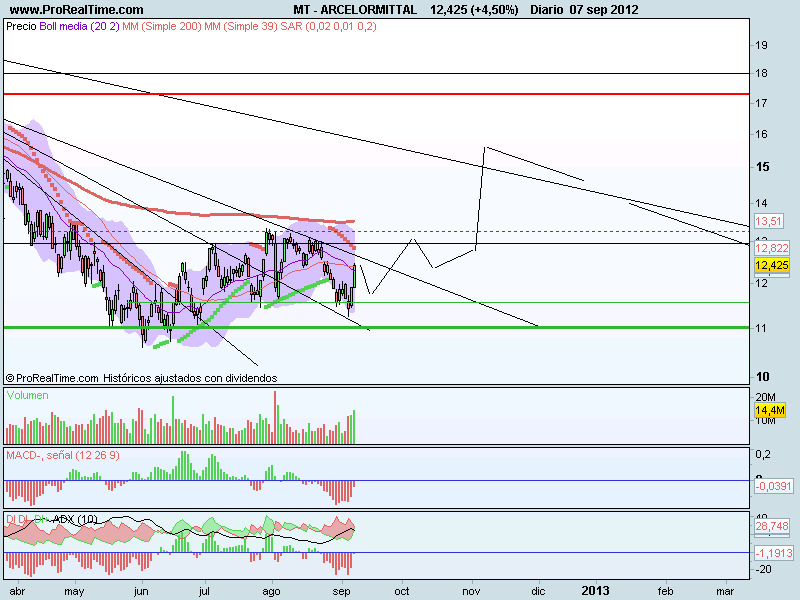Click the dic month on time axis
The image size is (800, 600).
[x=538, y=591]
